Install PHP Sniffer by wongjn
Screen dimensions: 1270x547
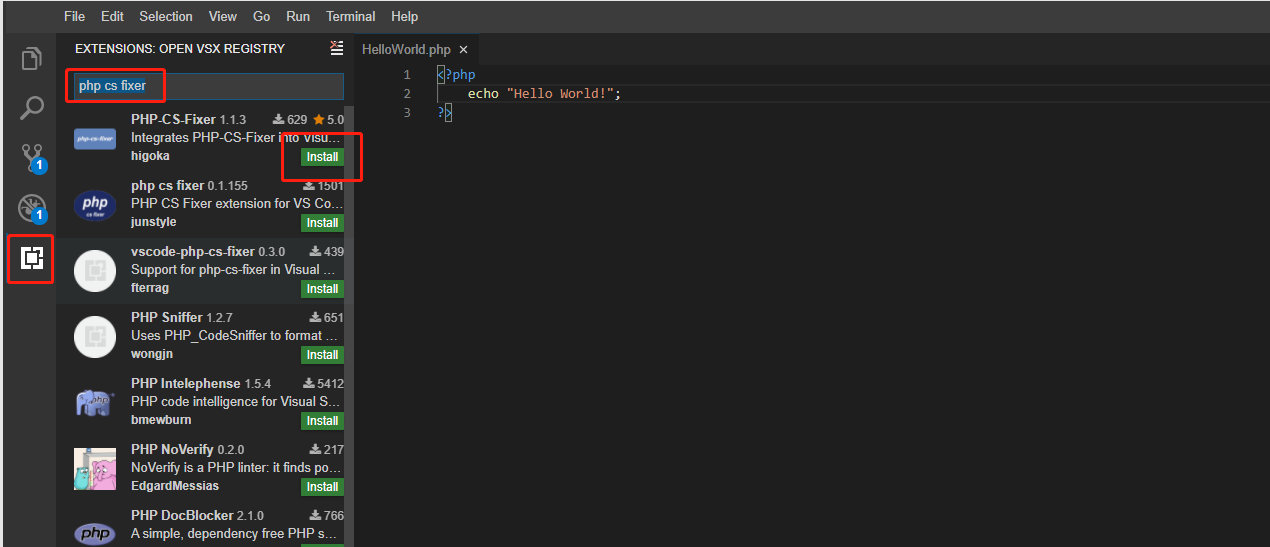322,355
